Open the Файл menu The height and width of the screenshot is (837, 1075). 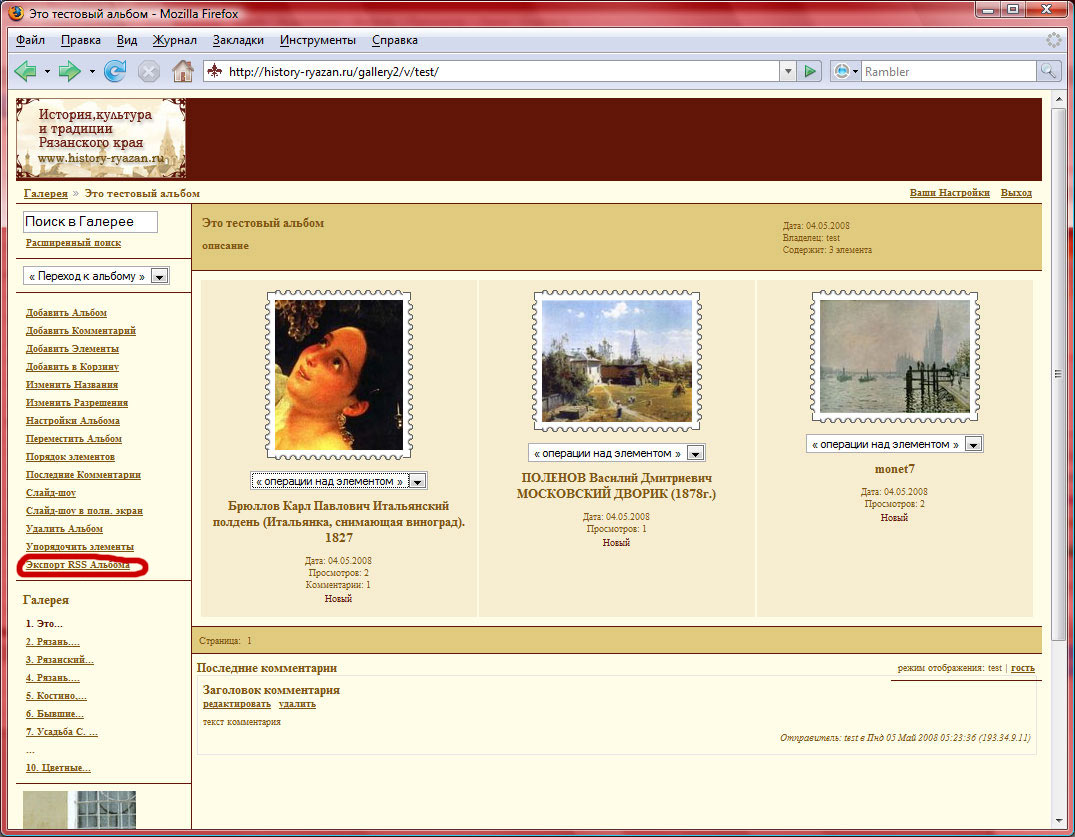(30, 40)
